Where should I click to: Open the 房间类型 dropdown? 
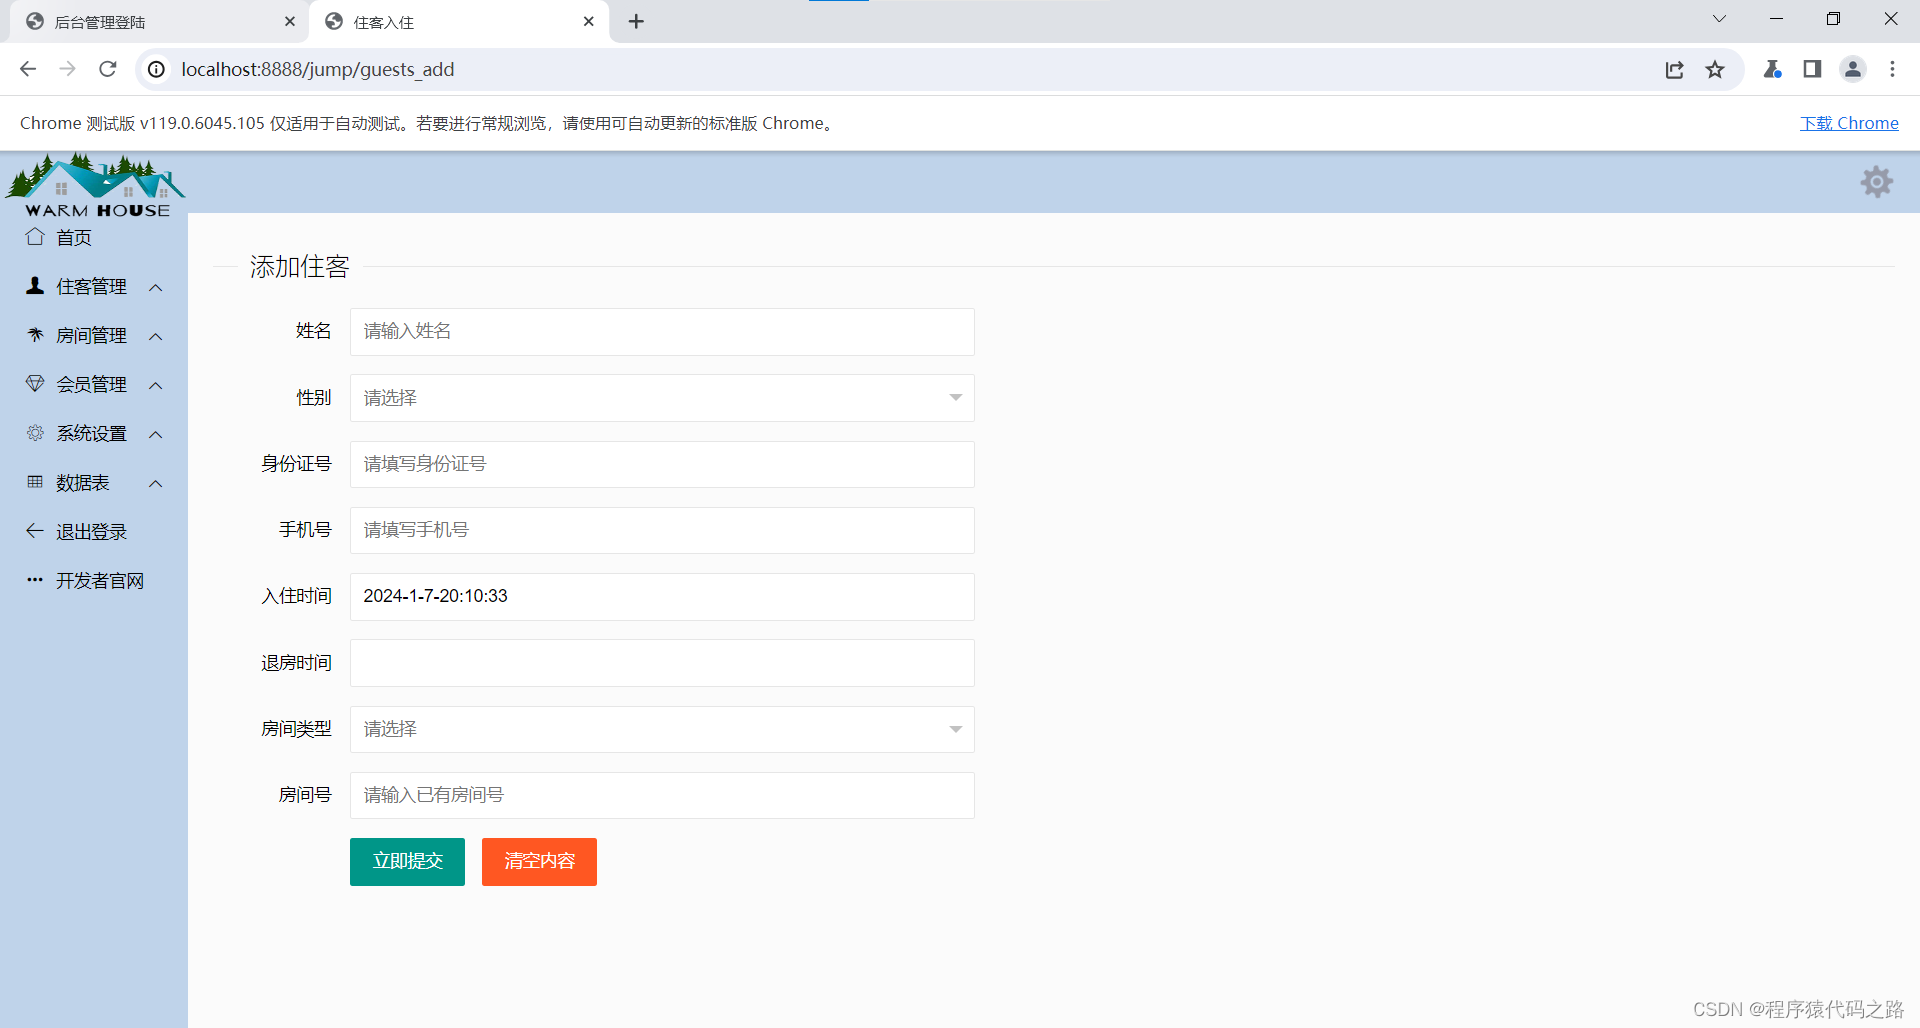[662, 729]
